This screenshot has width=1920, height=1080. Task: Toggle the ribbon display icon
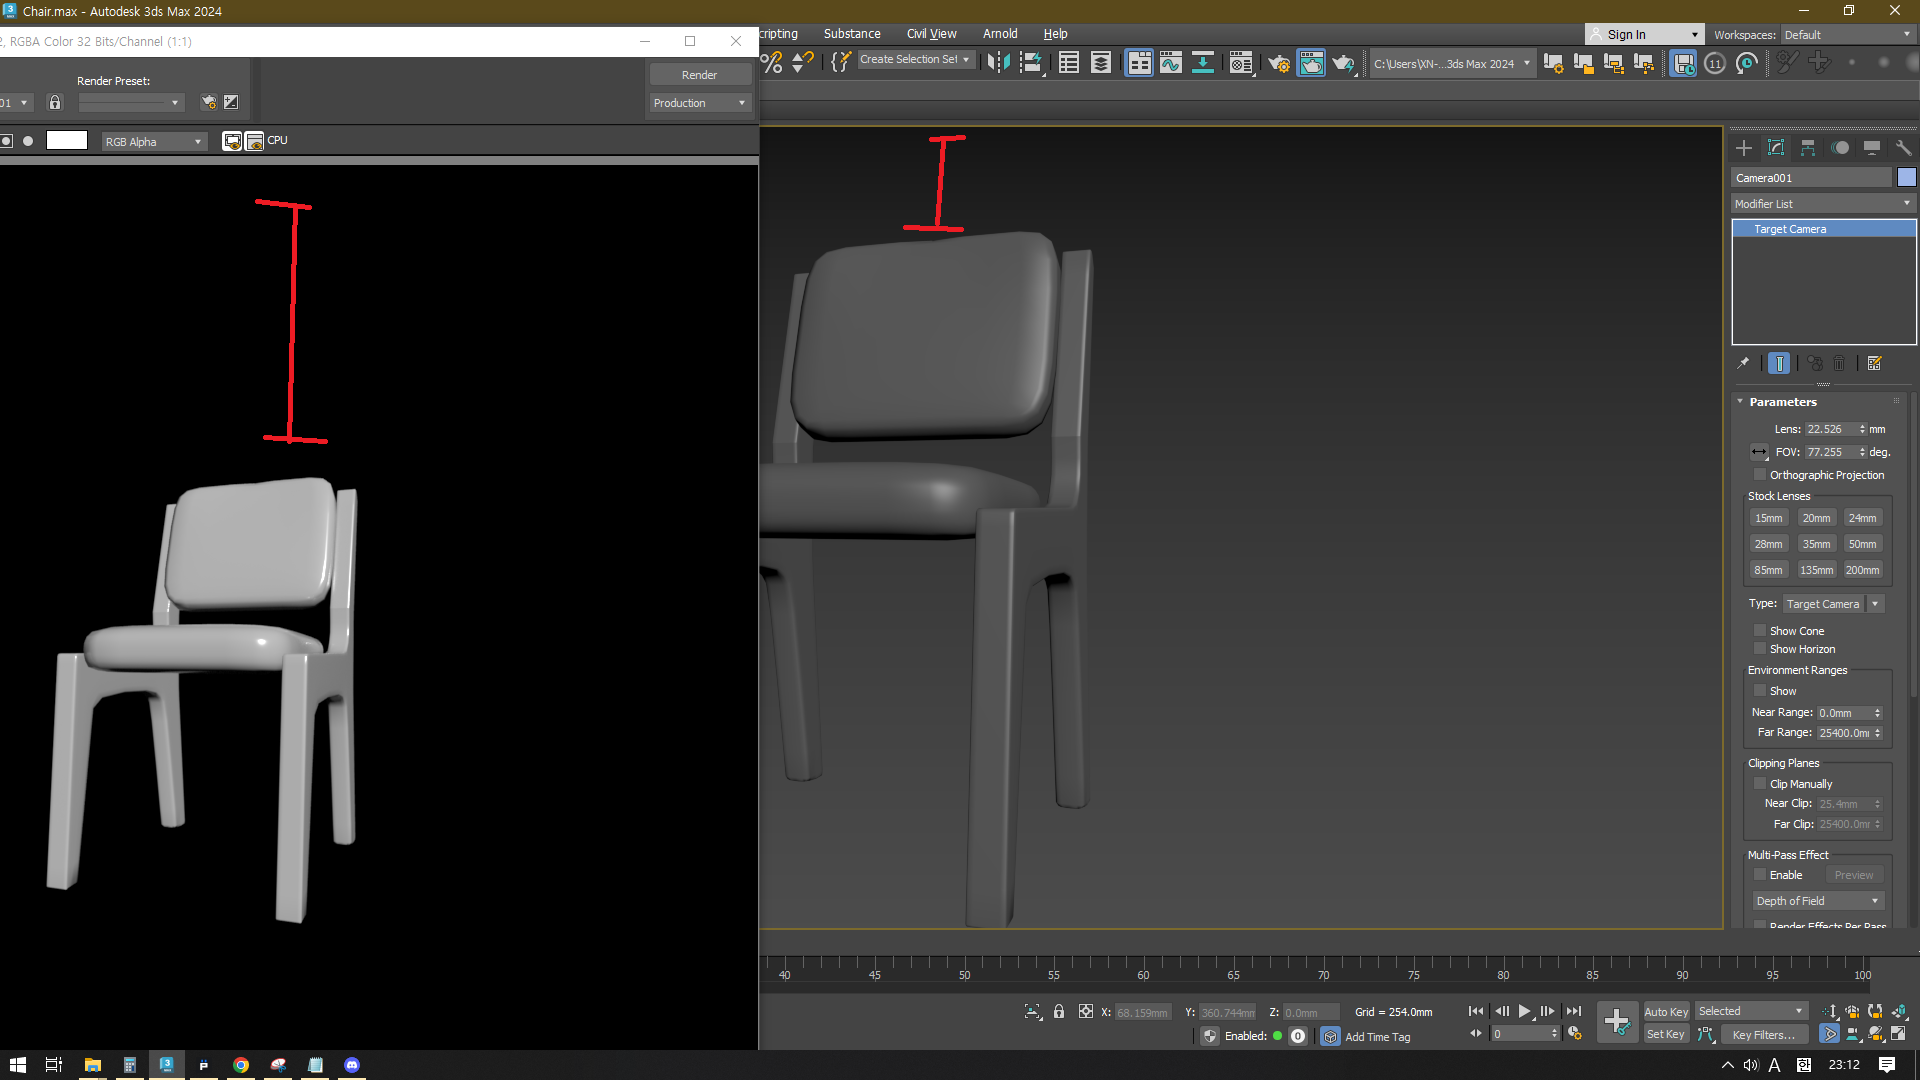point(1139,63)
